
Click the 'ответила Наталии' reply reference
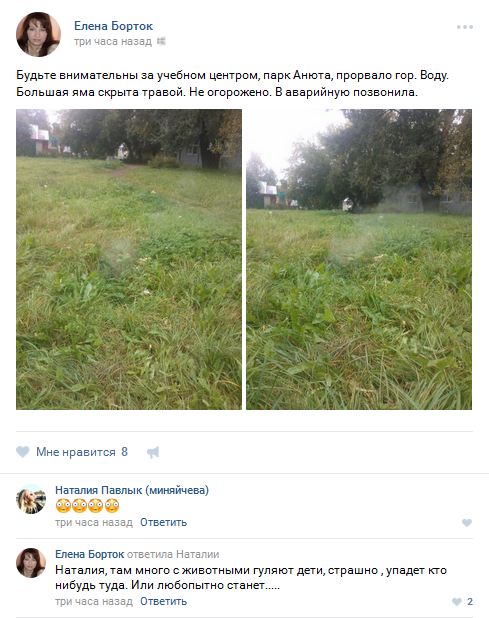click(x=173, y=554)
